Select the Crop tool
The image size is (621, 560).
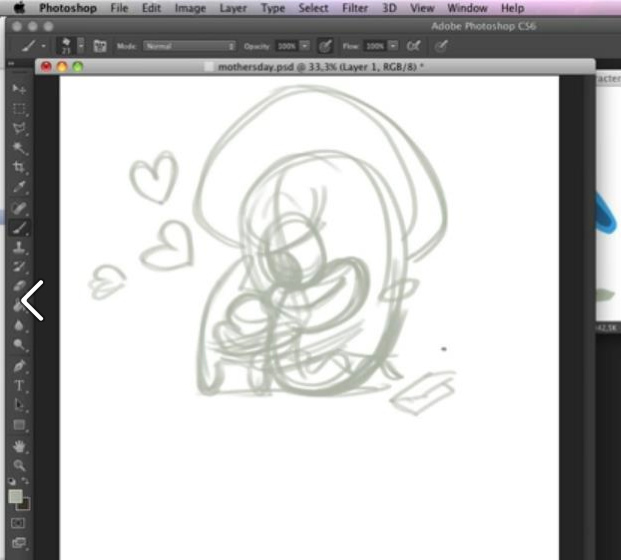19,167
